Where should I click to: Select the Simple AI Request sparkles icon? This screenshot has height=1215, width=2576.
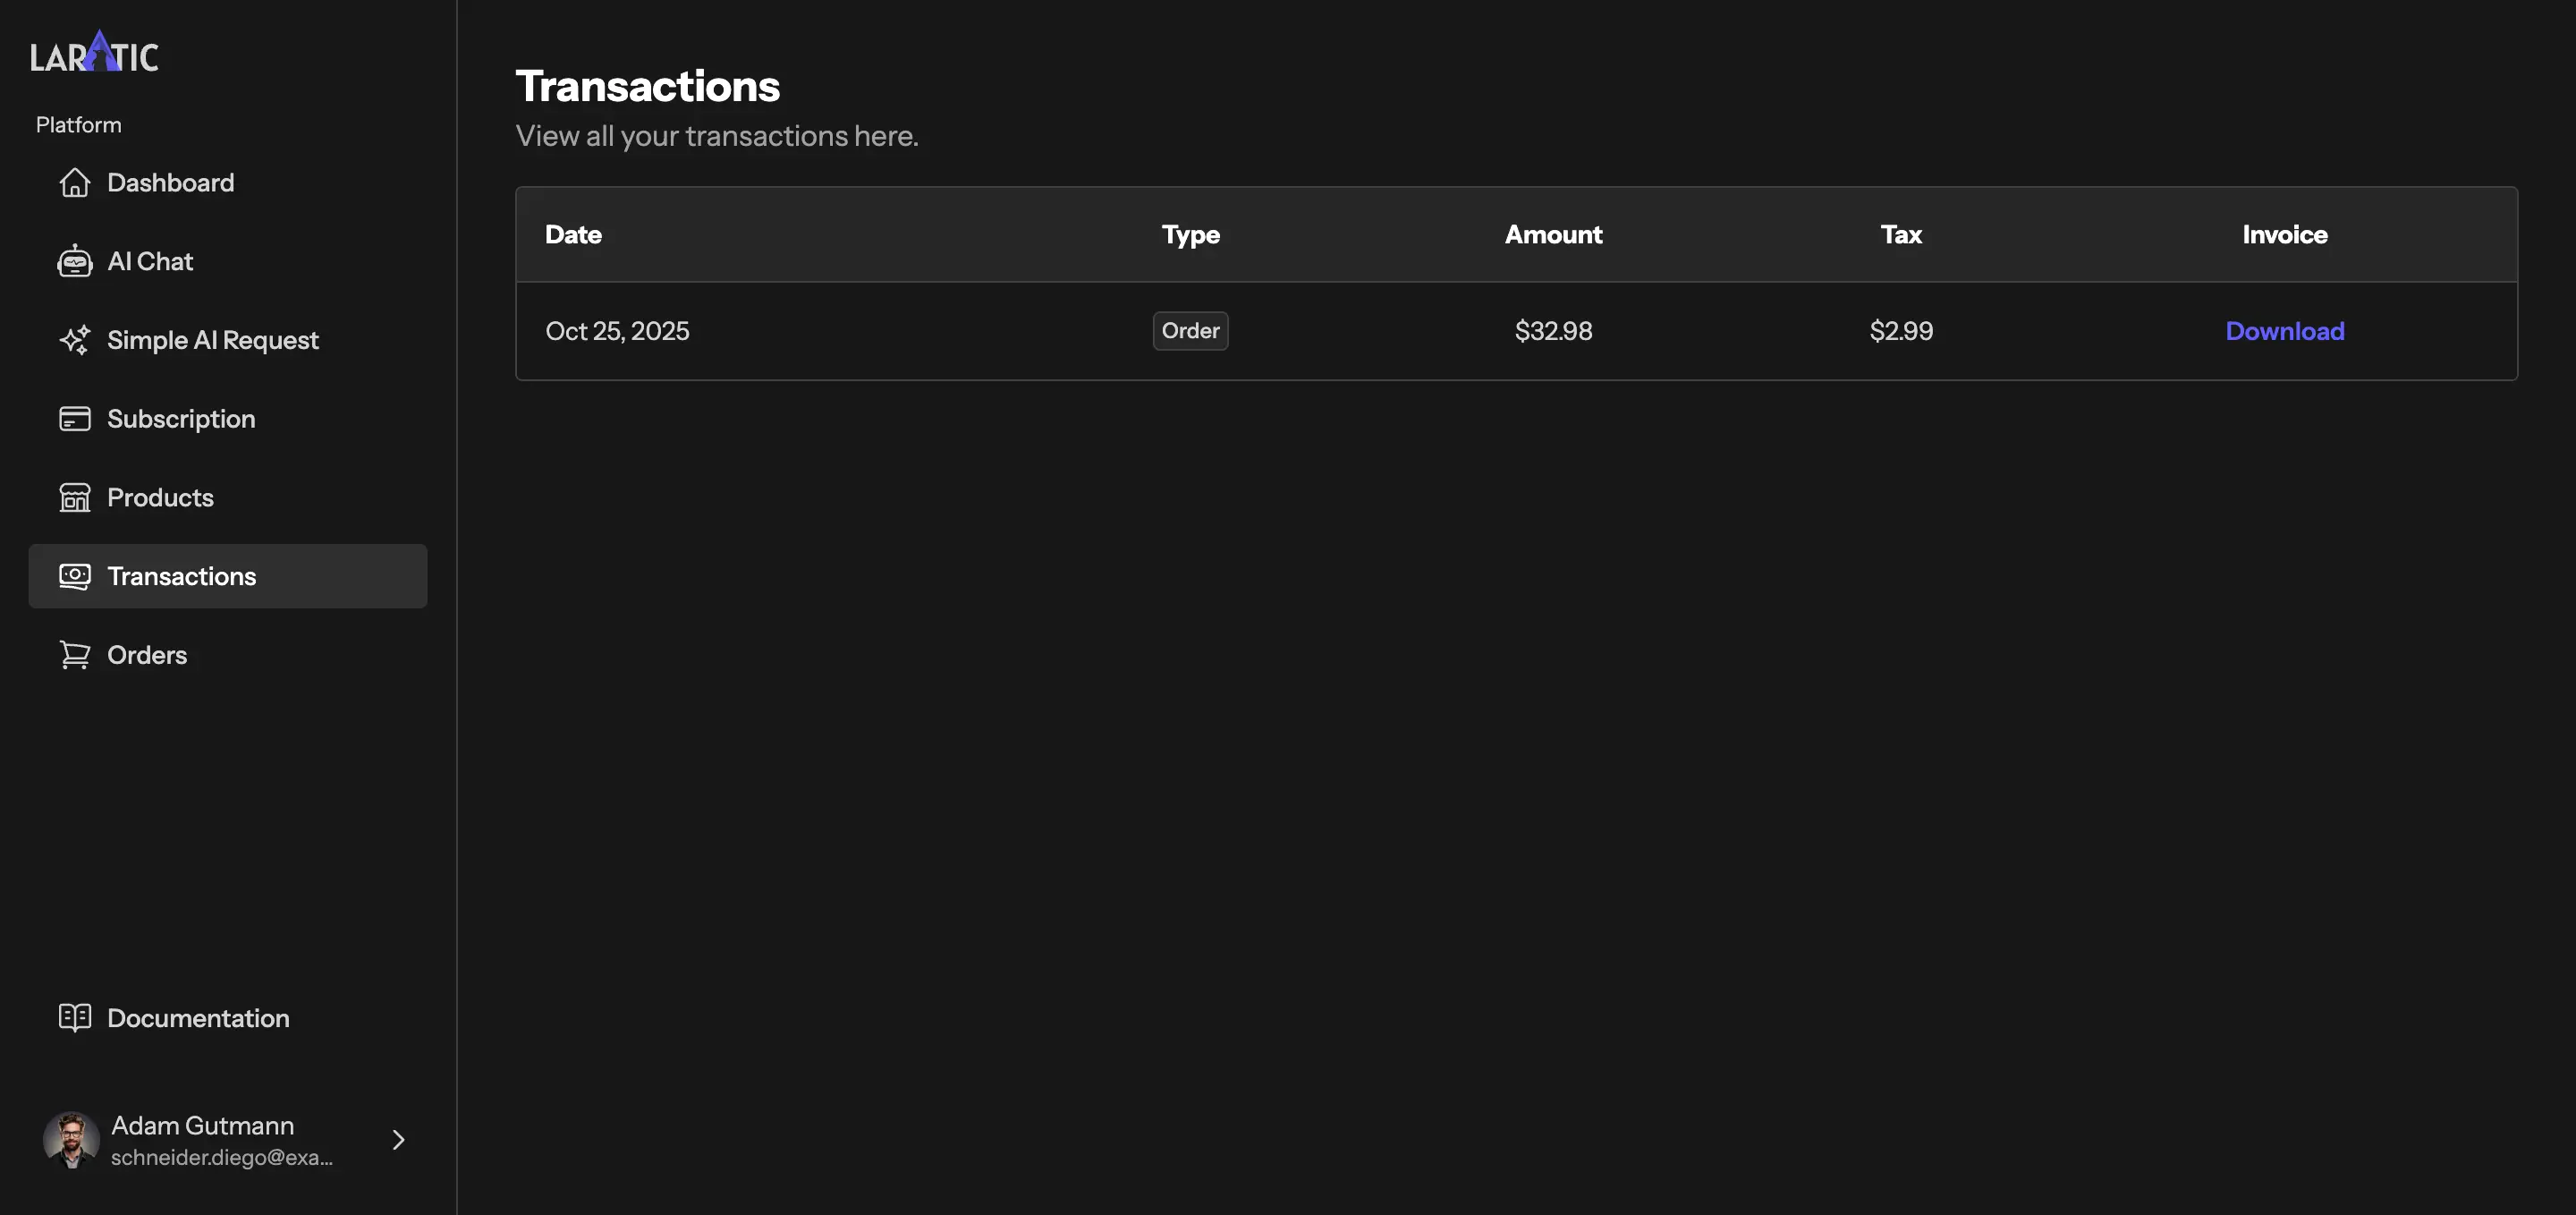coord(75,340)
